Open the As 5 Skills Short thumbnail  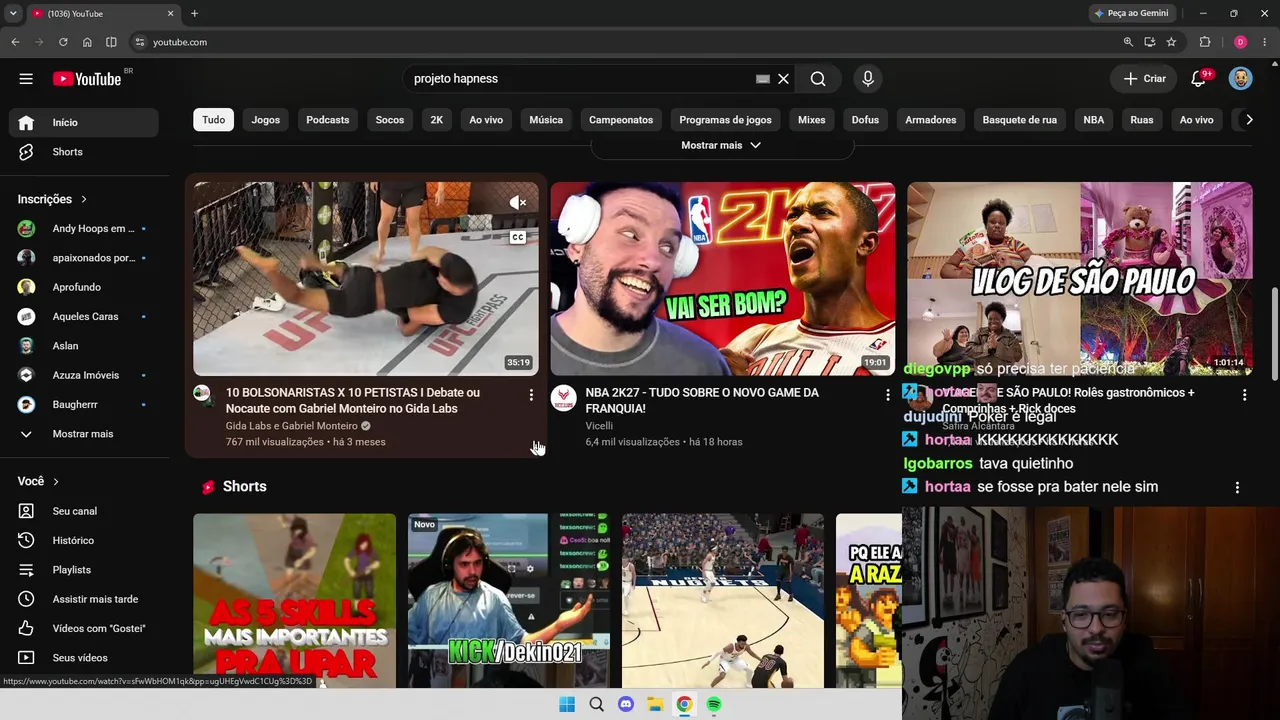pyautogui.click(x=294, y=601)
